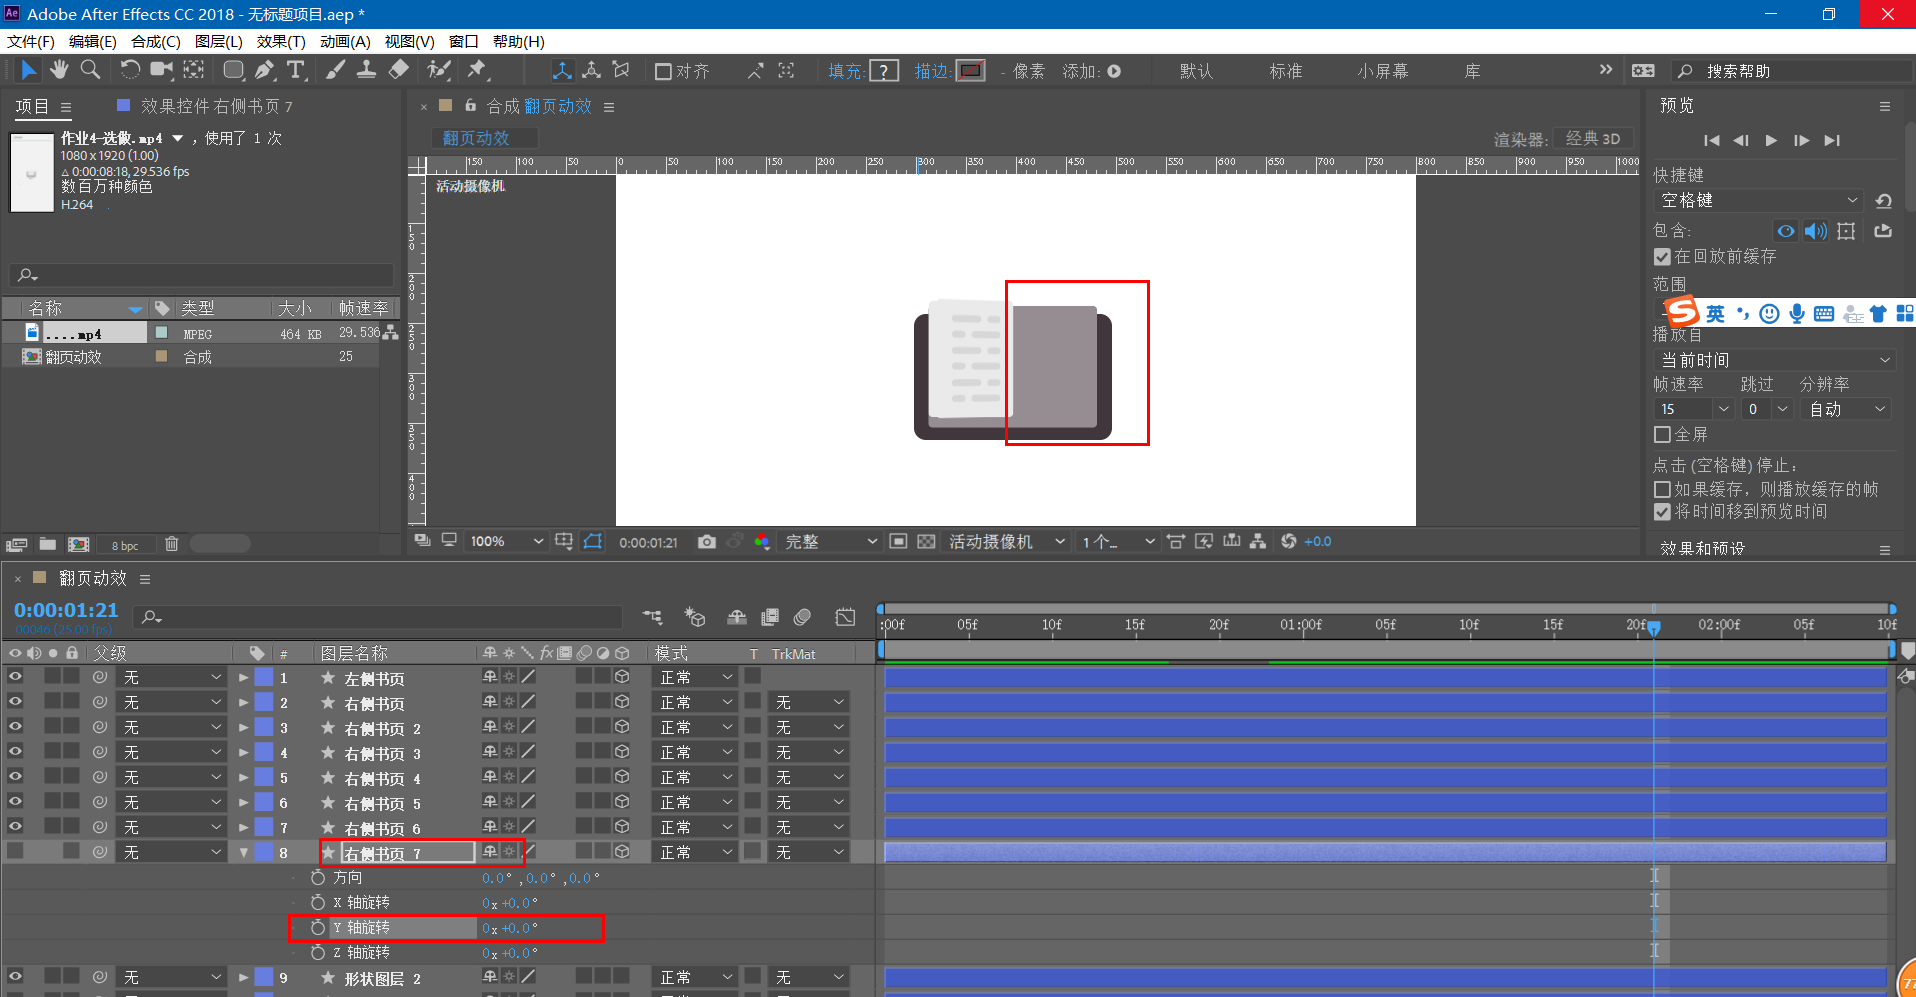Click the 描边 stroke color swatch
This screenshot has height=997, width=1916.
pos(970,71)
